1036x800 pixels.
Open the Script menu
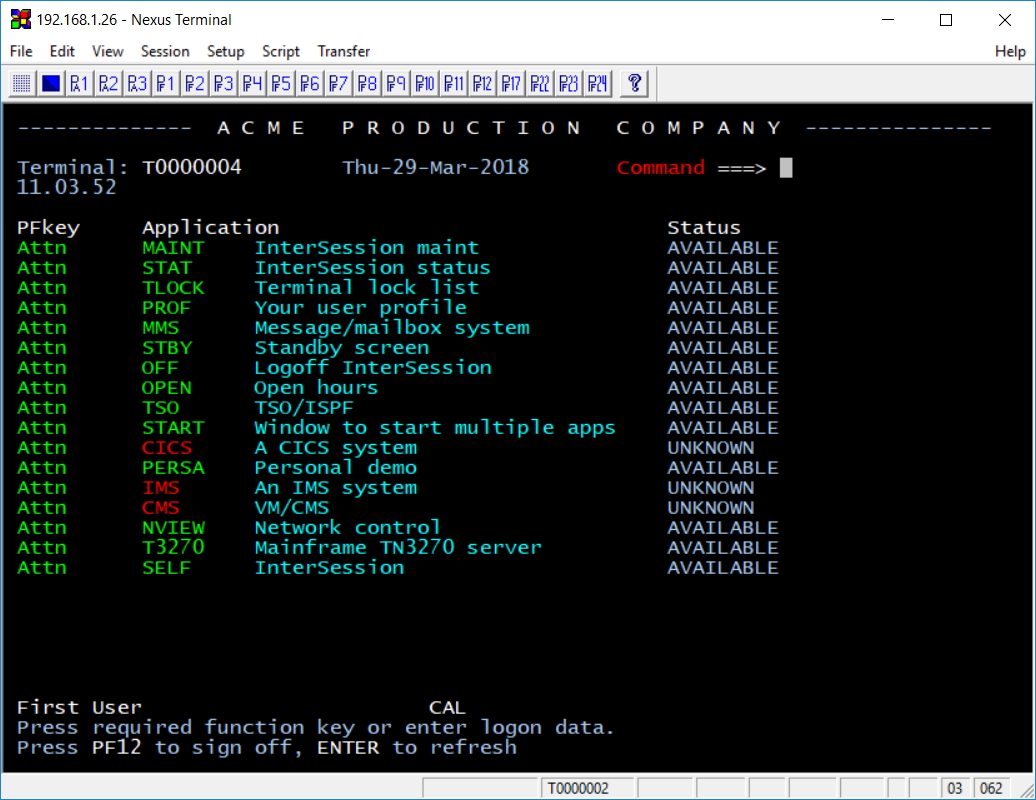(x=281, y=51)
